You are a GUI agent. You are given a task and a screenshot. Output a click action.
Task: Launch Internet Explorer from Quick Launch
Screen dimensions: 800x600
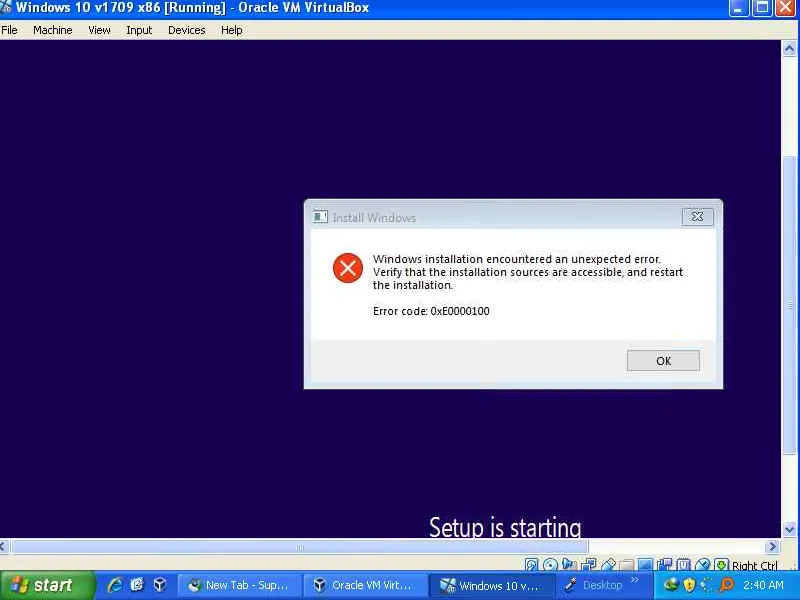click(115, 585)
